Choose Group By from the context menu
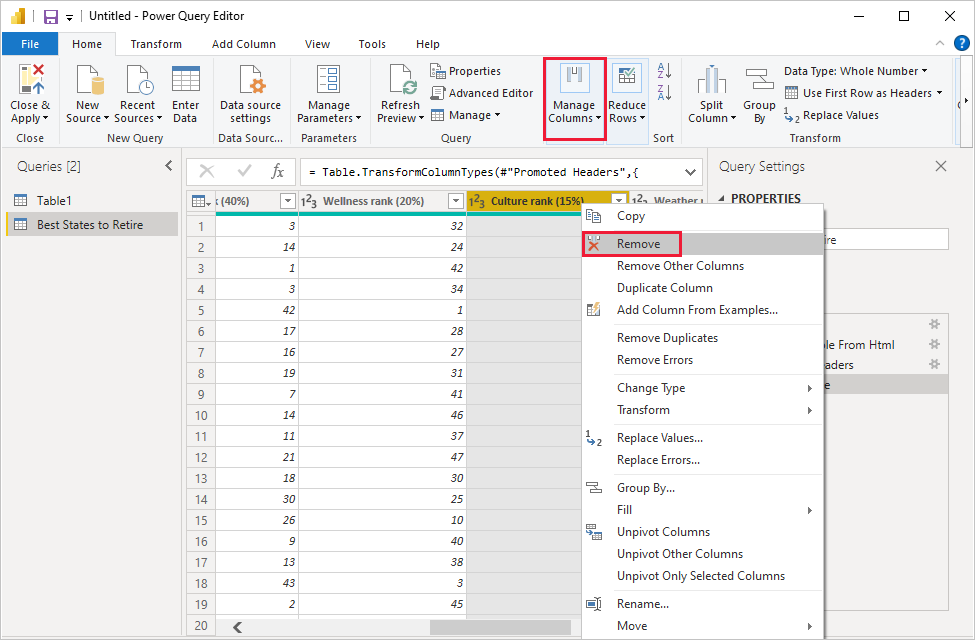The width and height of the screenshot is (975, 640). pyautogui.click(x=703, y=488)
